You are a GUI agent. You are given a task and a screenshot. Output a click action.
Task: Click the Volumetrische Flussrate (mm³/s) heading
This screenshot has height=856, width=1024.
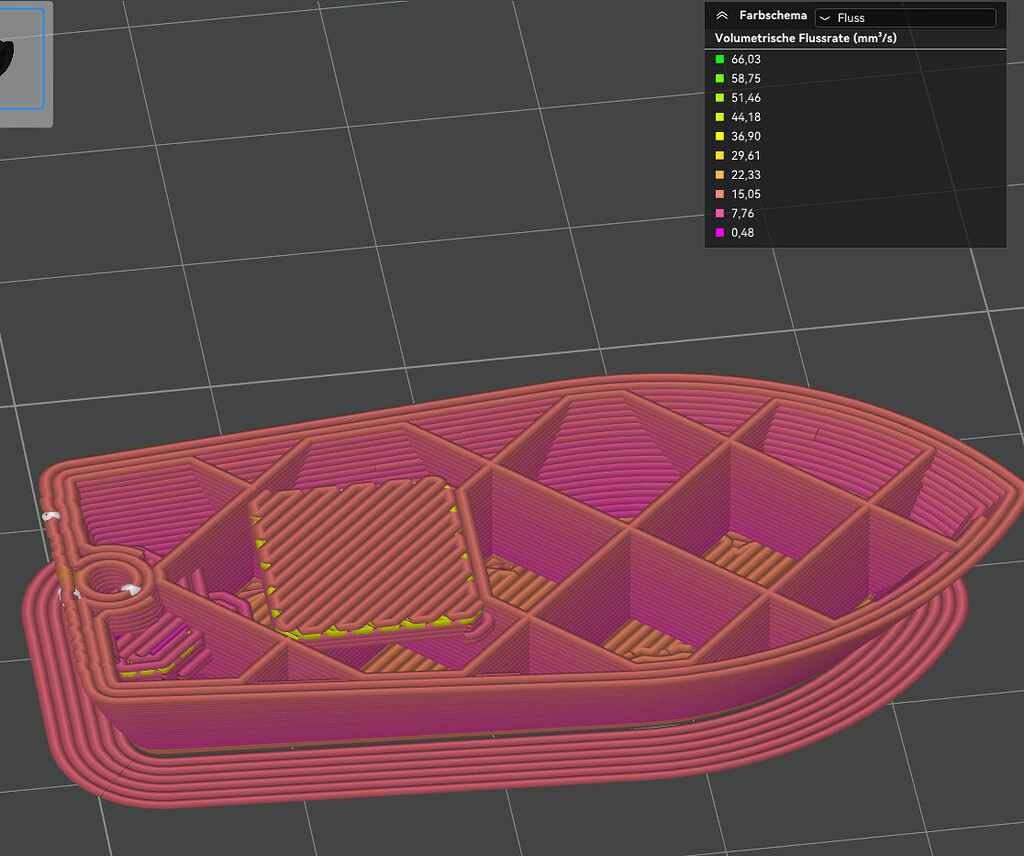(x=805, y=38)
